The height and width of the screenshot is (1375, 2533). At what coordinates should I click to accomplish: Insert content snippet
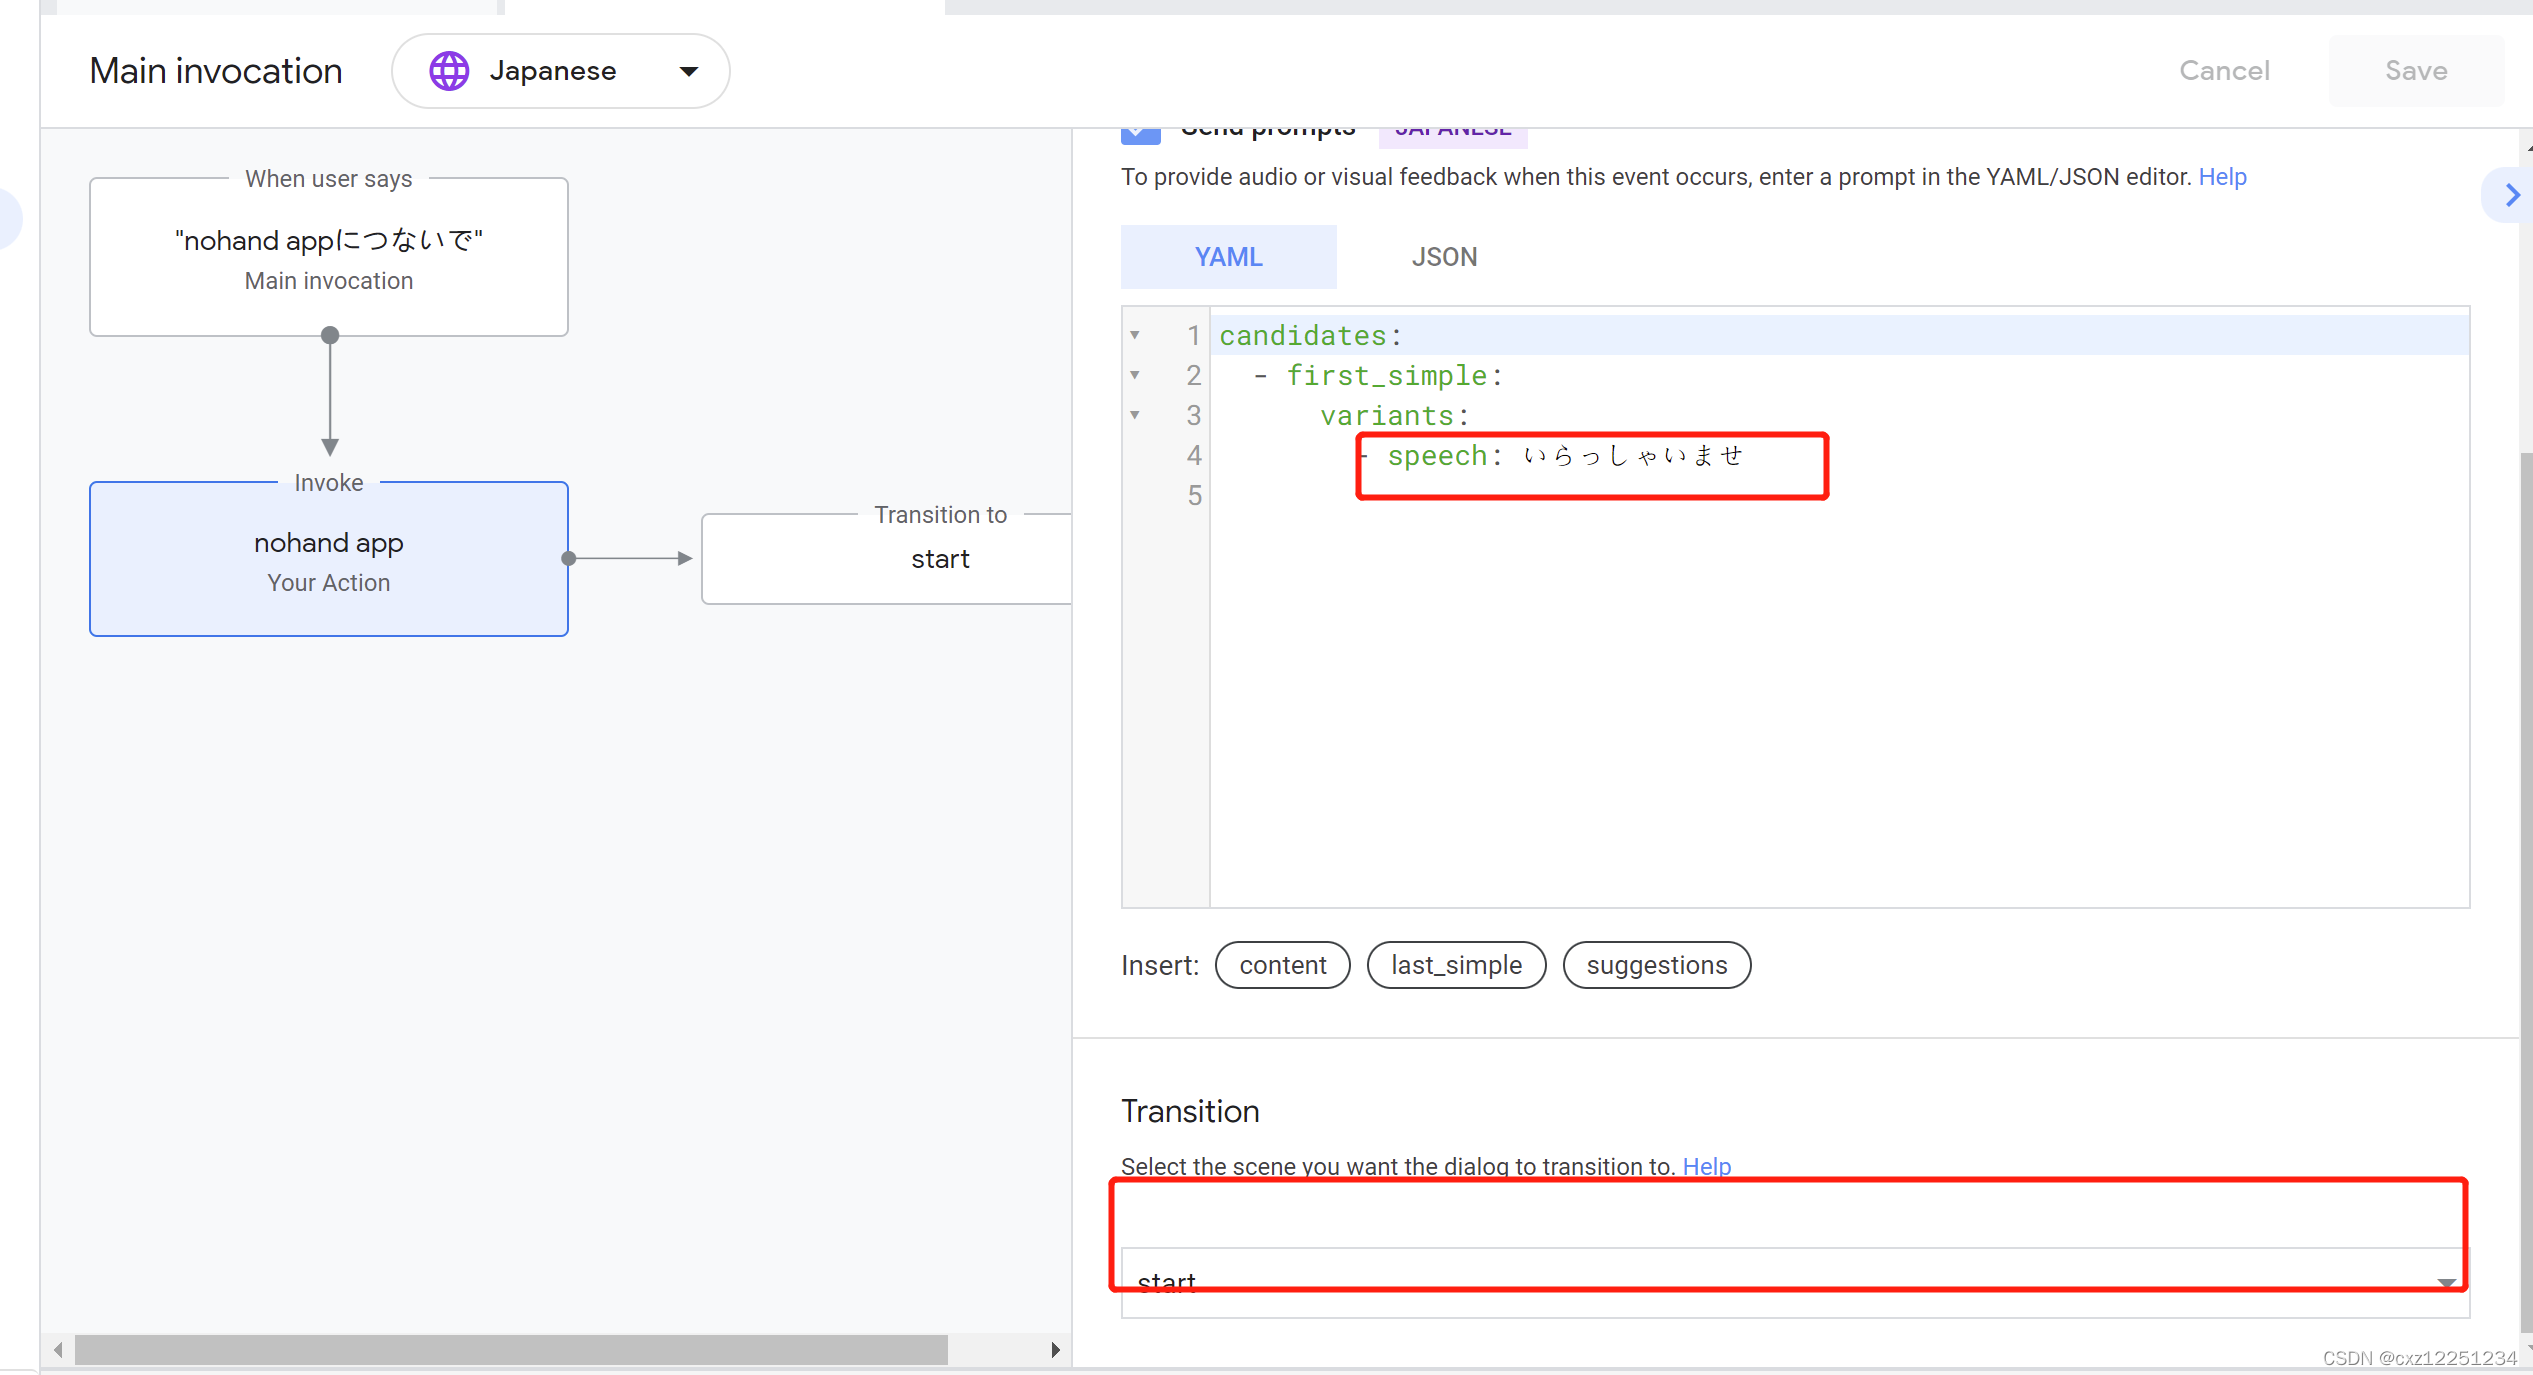pos(1282,965)
